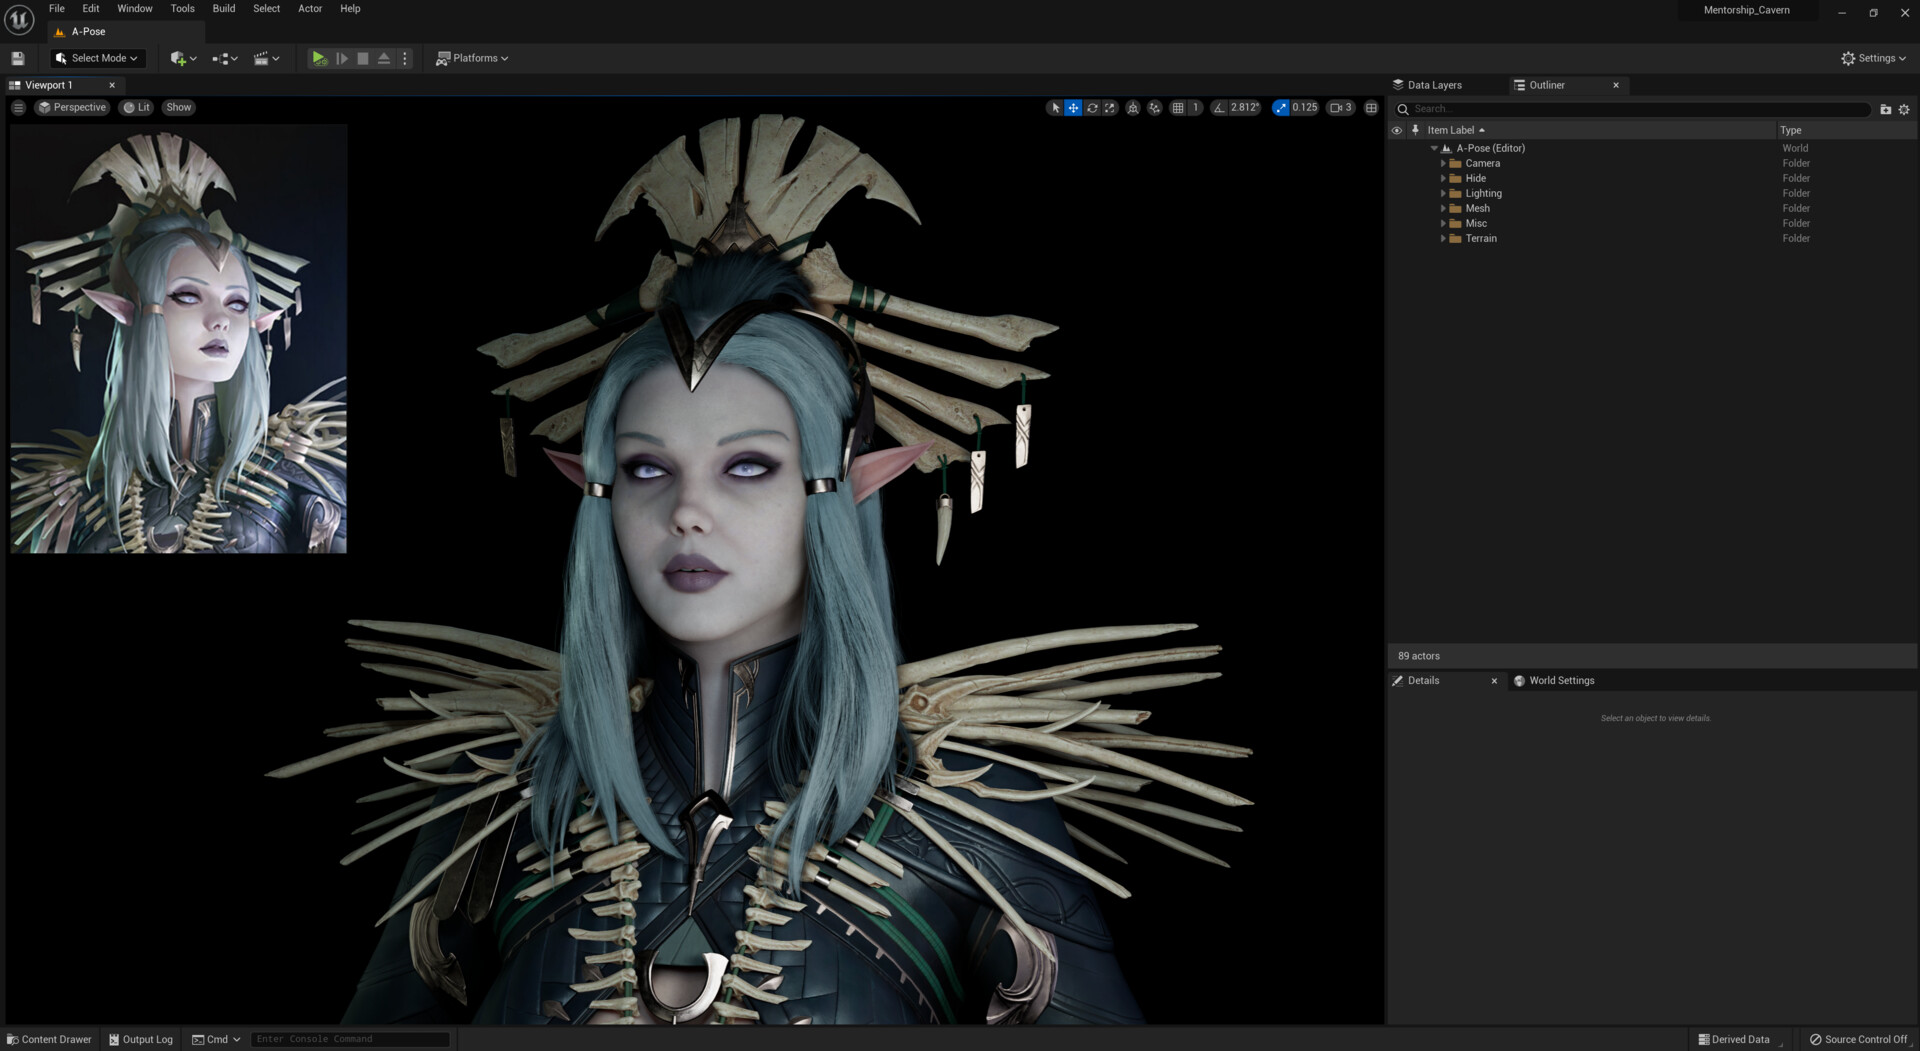Viewport: 1920px width, 1051px height.
Task: Switch to the World Settings tab
Action: 1560,681
